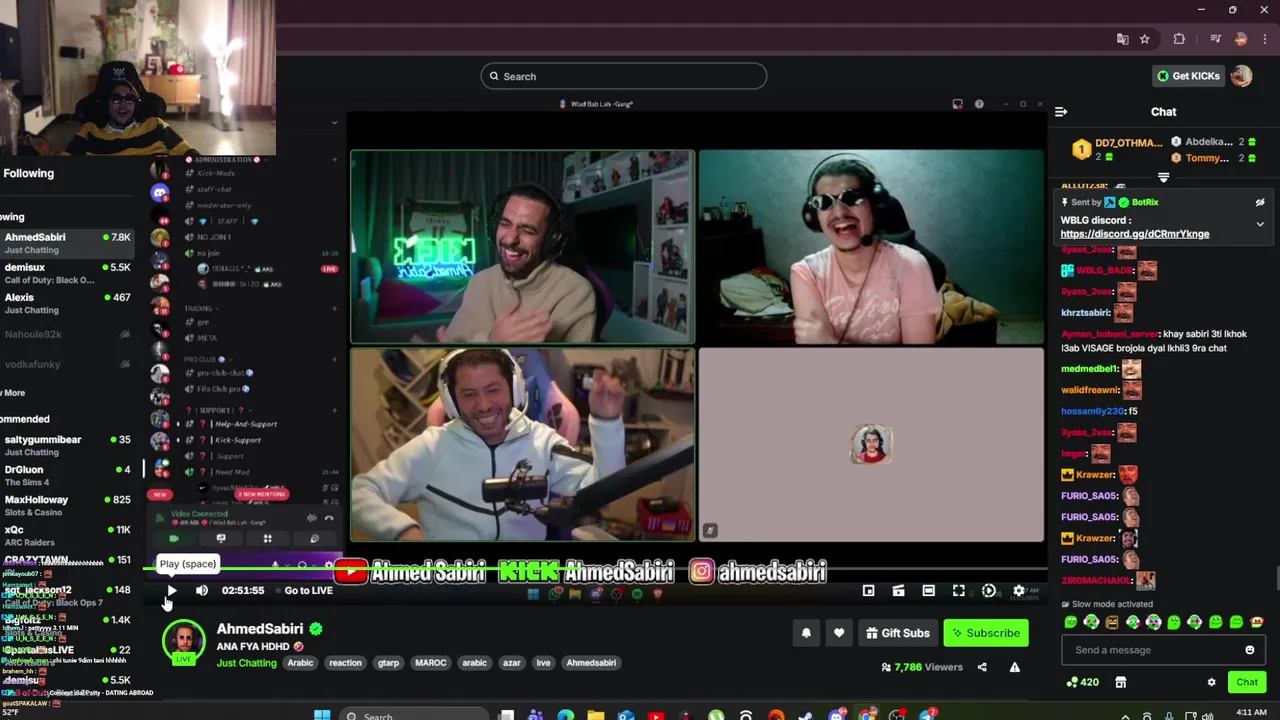The image size is (1280, 720).
Task: View 420 channel points balance
Action: pyautogui.click(x=1083, y=682)
